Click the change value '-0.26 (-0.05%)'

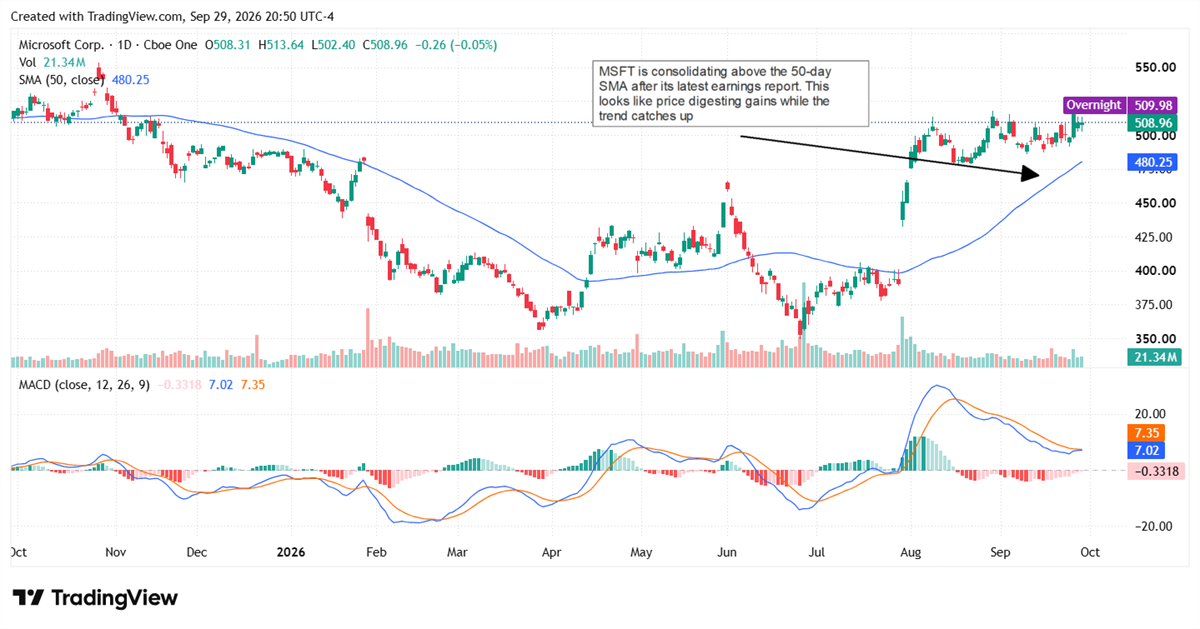(456, 45)
